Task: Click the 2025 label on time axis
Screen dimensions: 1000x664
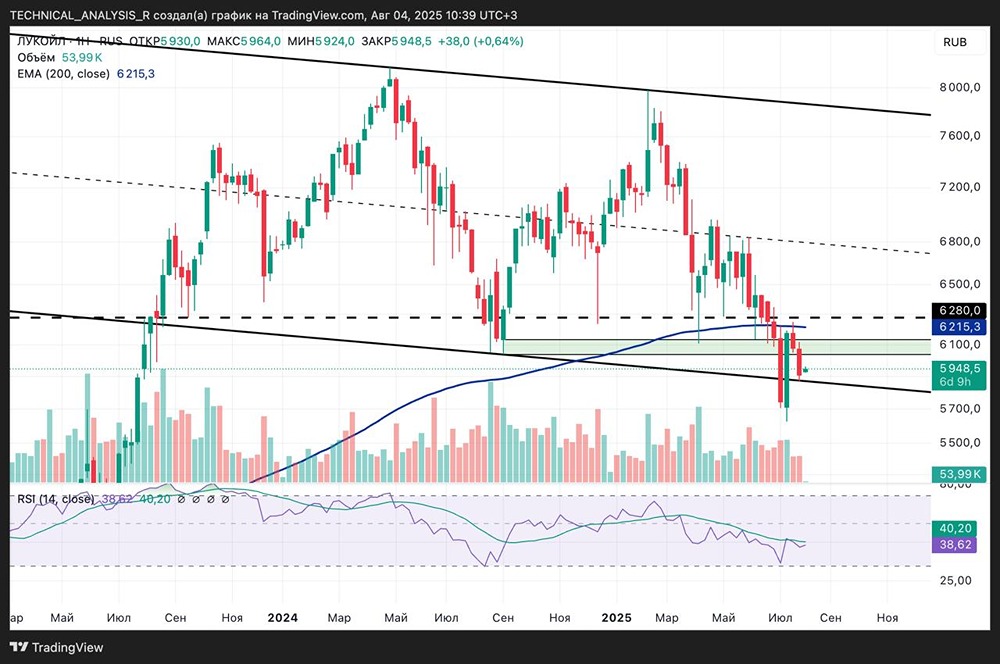Action: click(617, 617)
